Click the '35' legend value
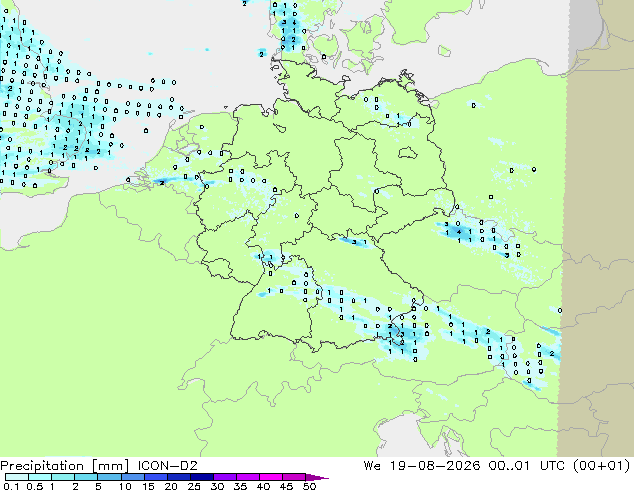634x490 pixels. [240, 486]
